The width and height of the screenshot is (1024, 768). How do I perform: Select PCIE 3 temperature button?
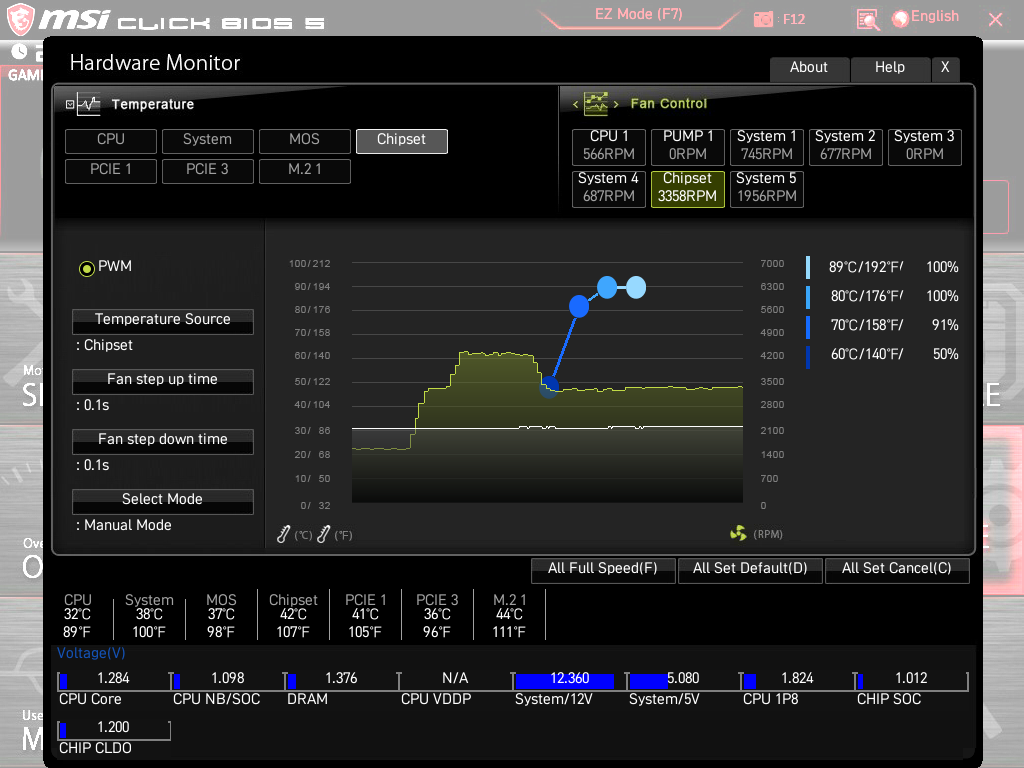pyautogui.click(x=208, y=170)
